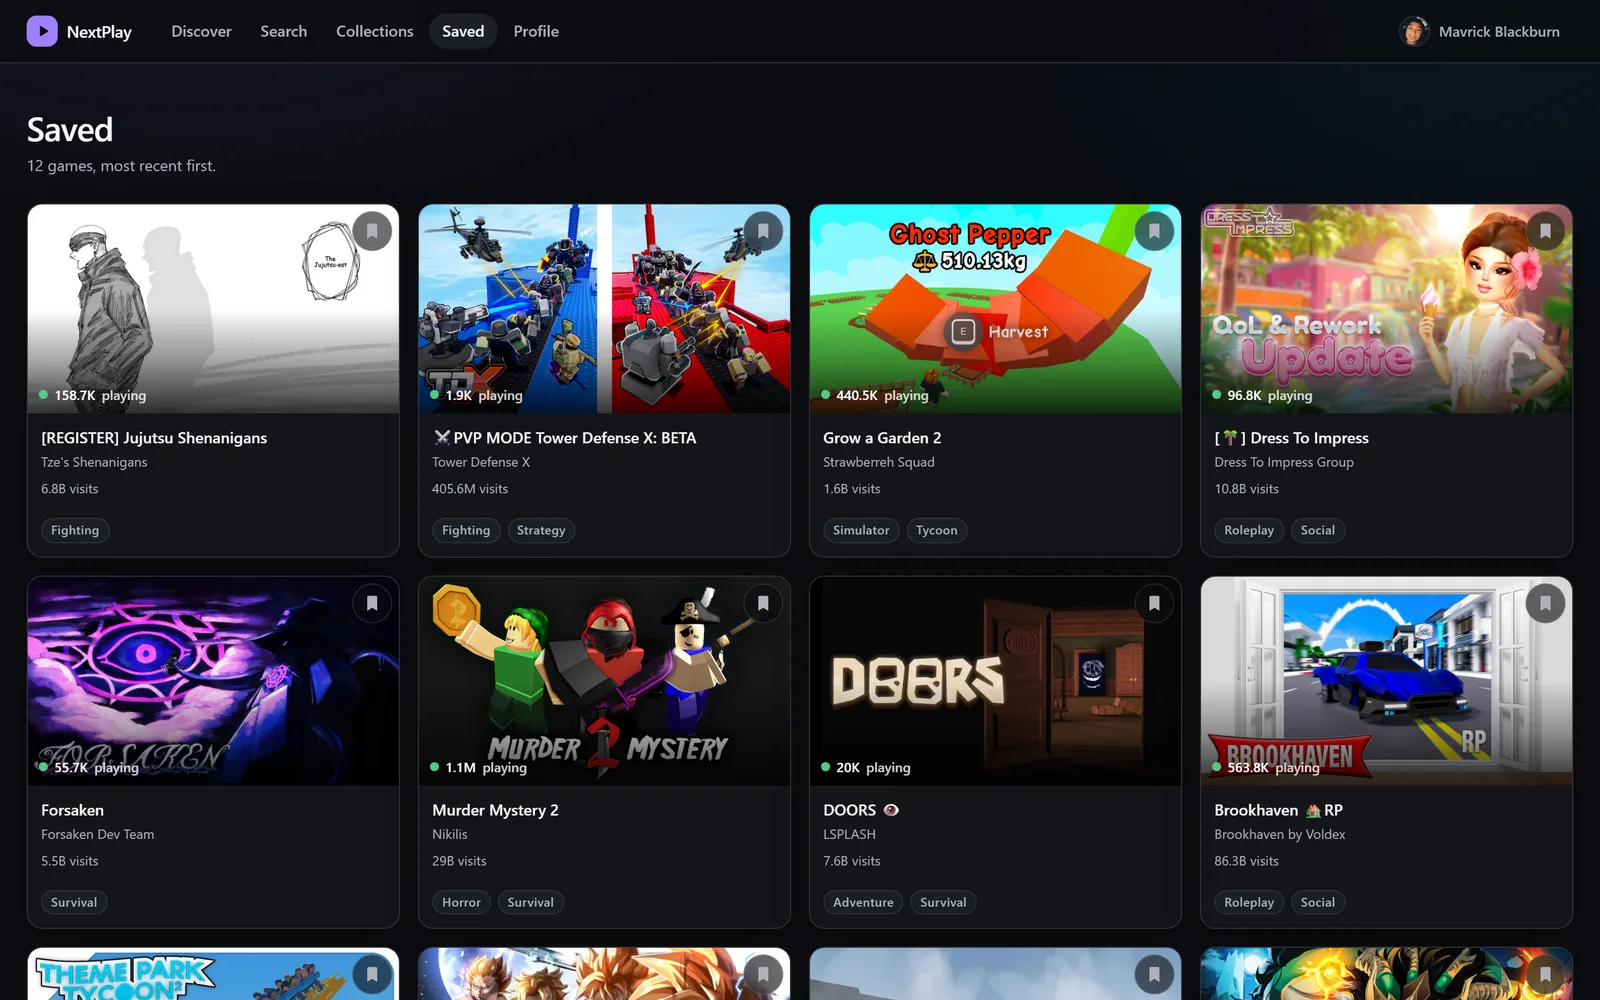1600x1000 pixels.
Task: Toggle Brookhaven RP bookmark icon
Action: pos(1545,603)
